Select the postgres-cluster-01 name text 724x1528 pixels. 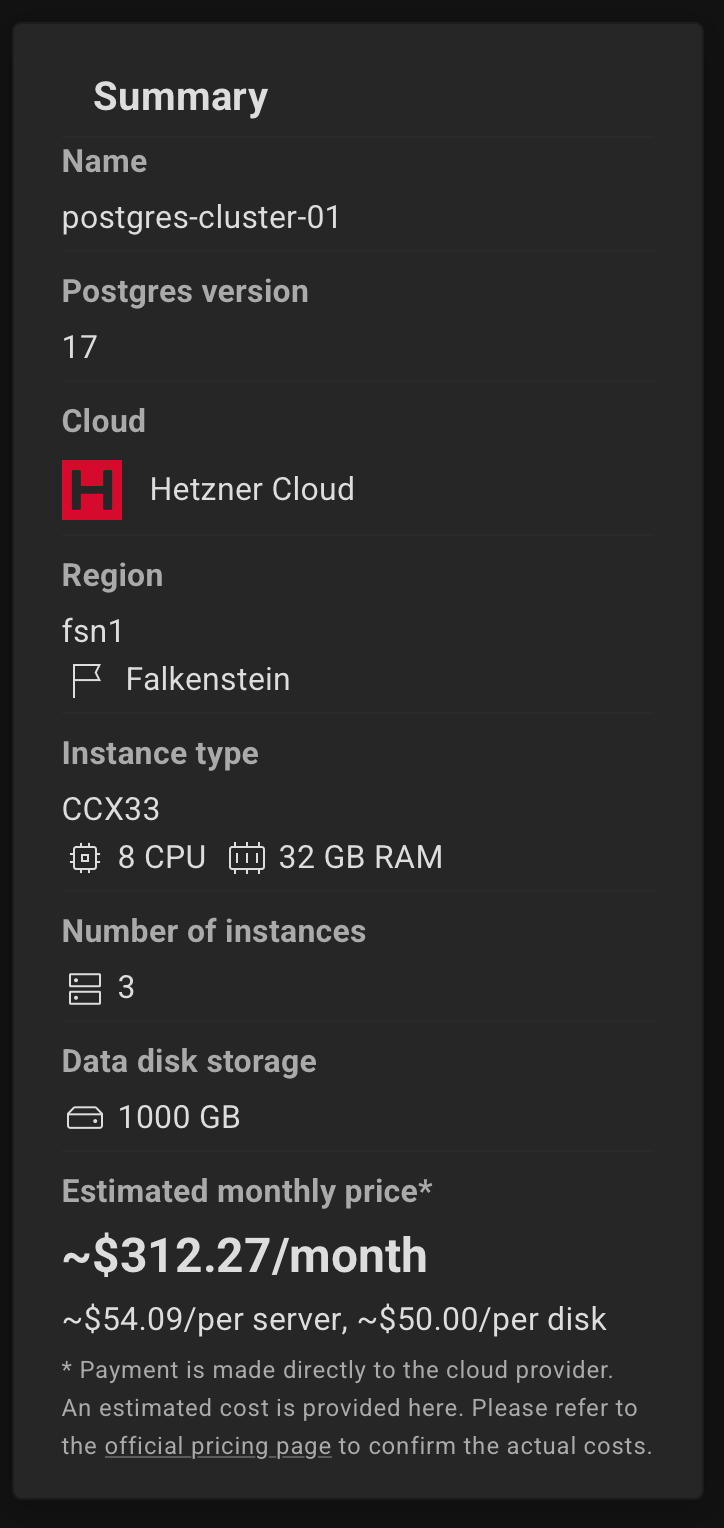[202, 217]
